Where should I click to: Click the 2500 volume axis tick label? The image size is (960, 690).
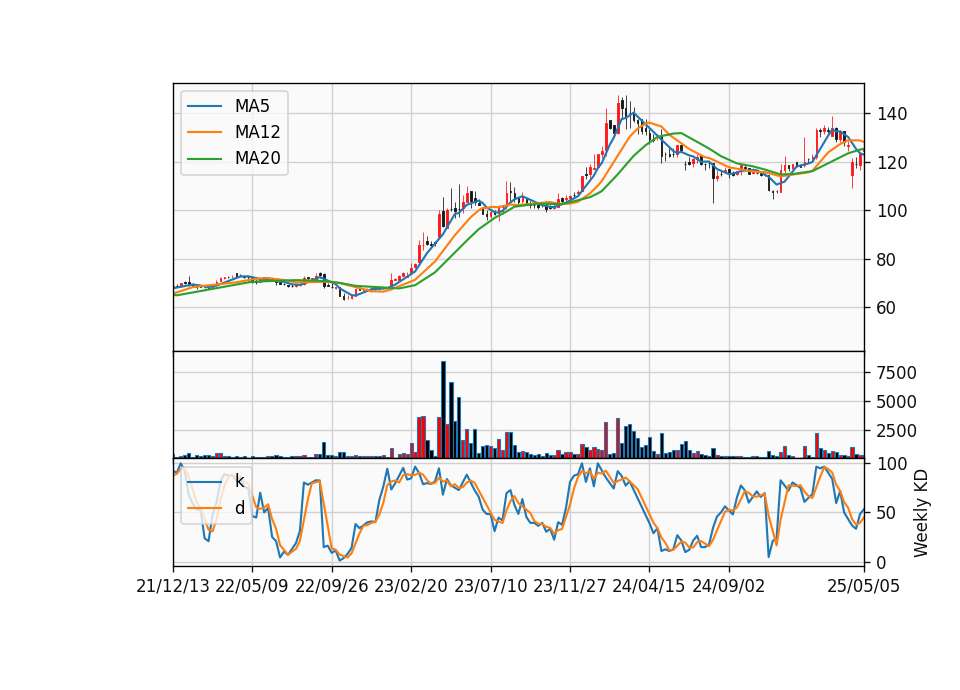896,431
